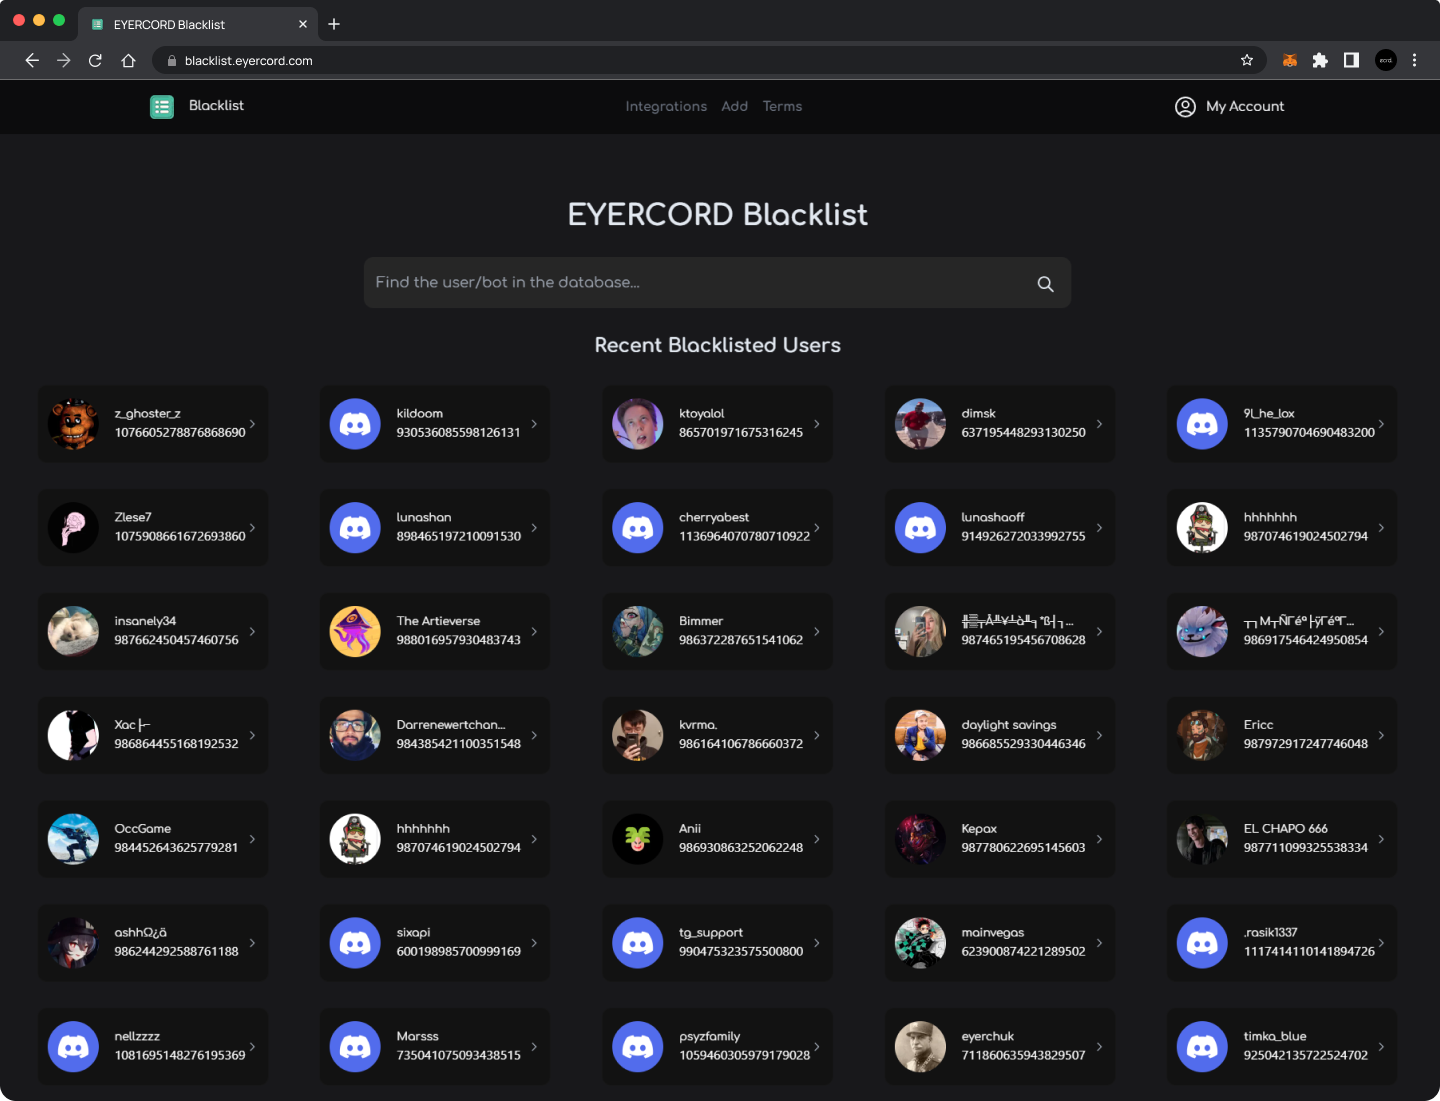The image size is (1440, 1101).
Task: Click psyzfamily's Discord avatar
Action: [638, 1047]
